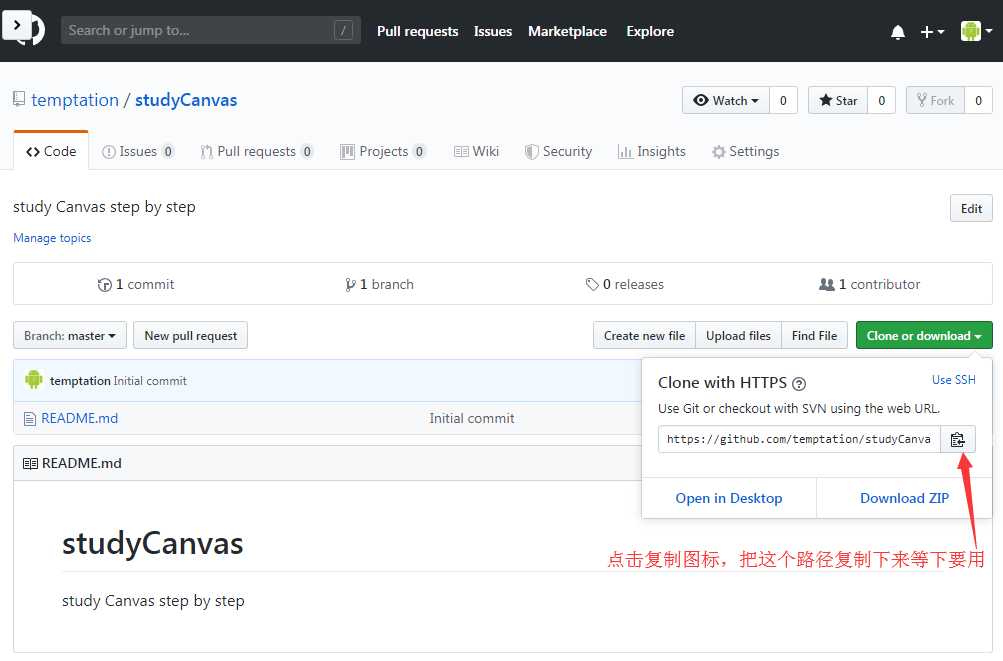Click the studyCanvas README heading
This screenshot has height=661, width=1003.
tap(152, 544)
